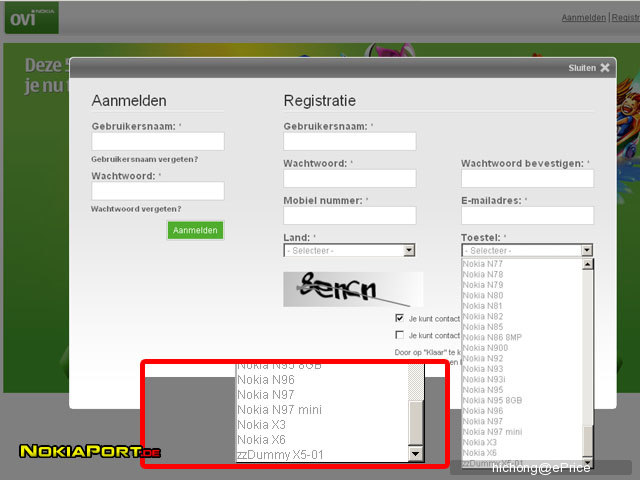Select Nokia N92 from device list
This screenshot has height=480, width=640.
coord(522,358)
